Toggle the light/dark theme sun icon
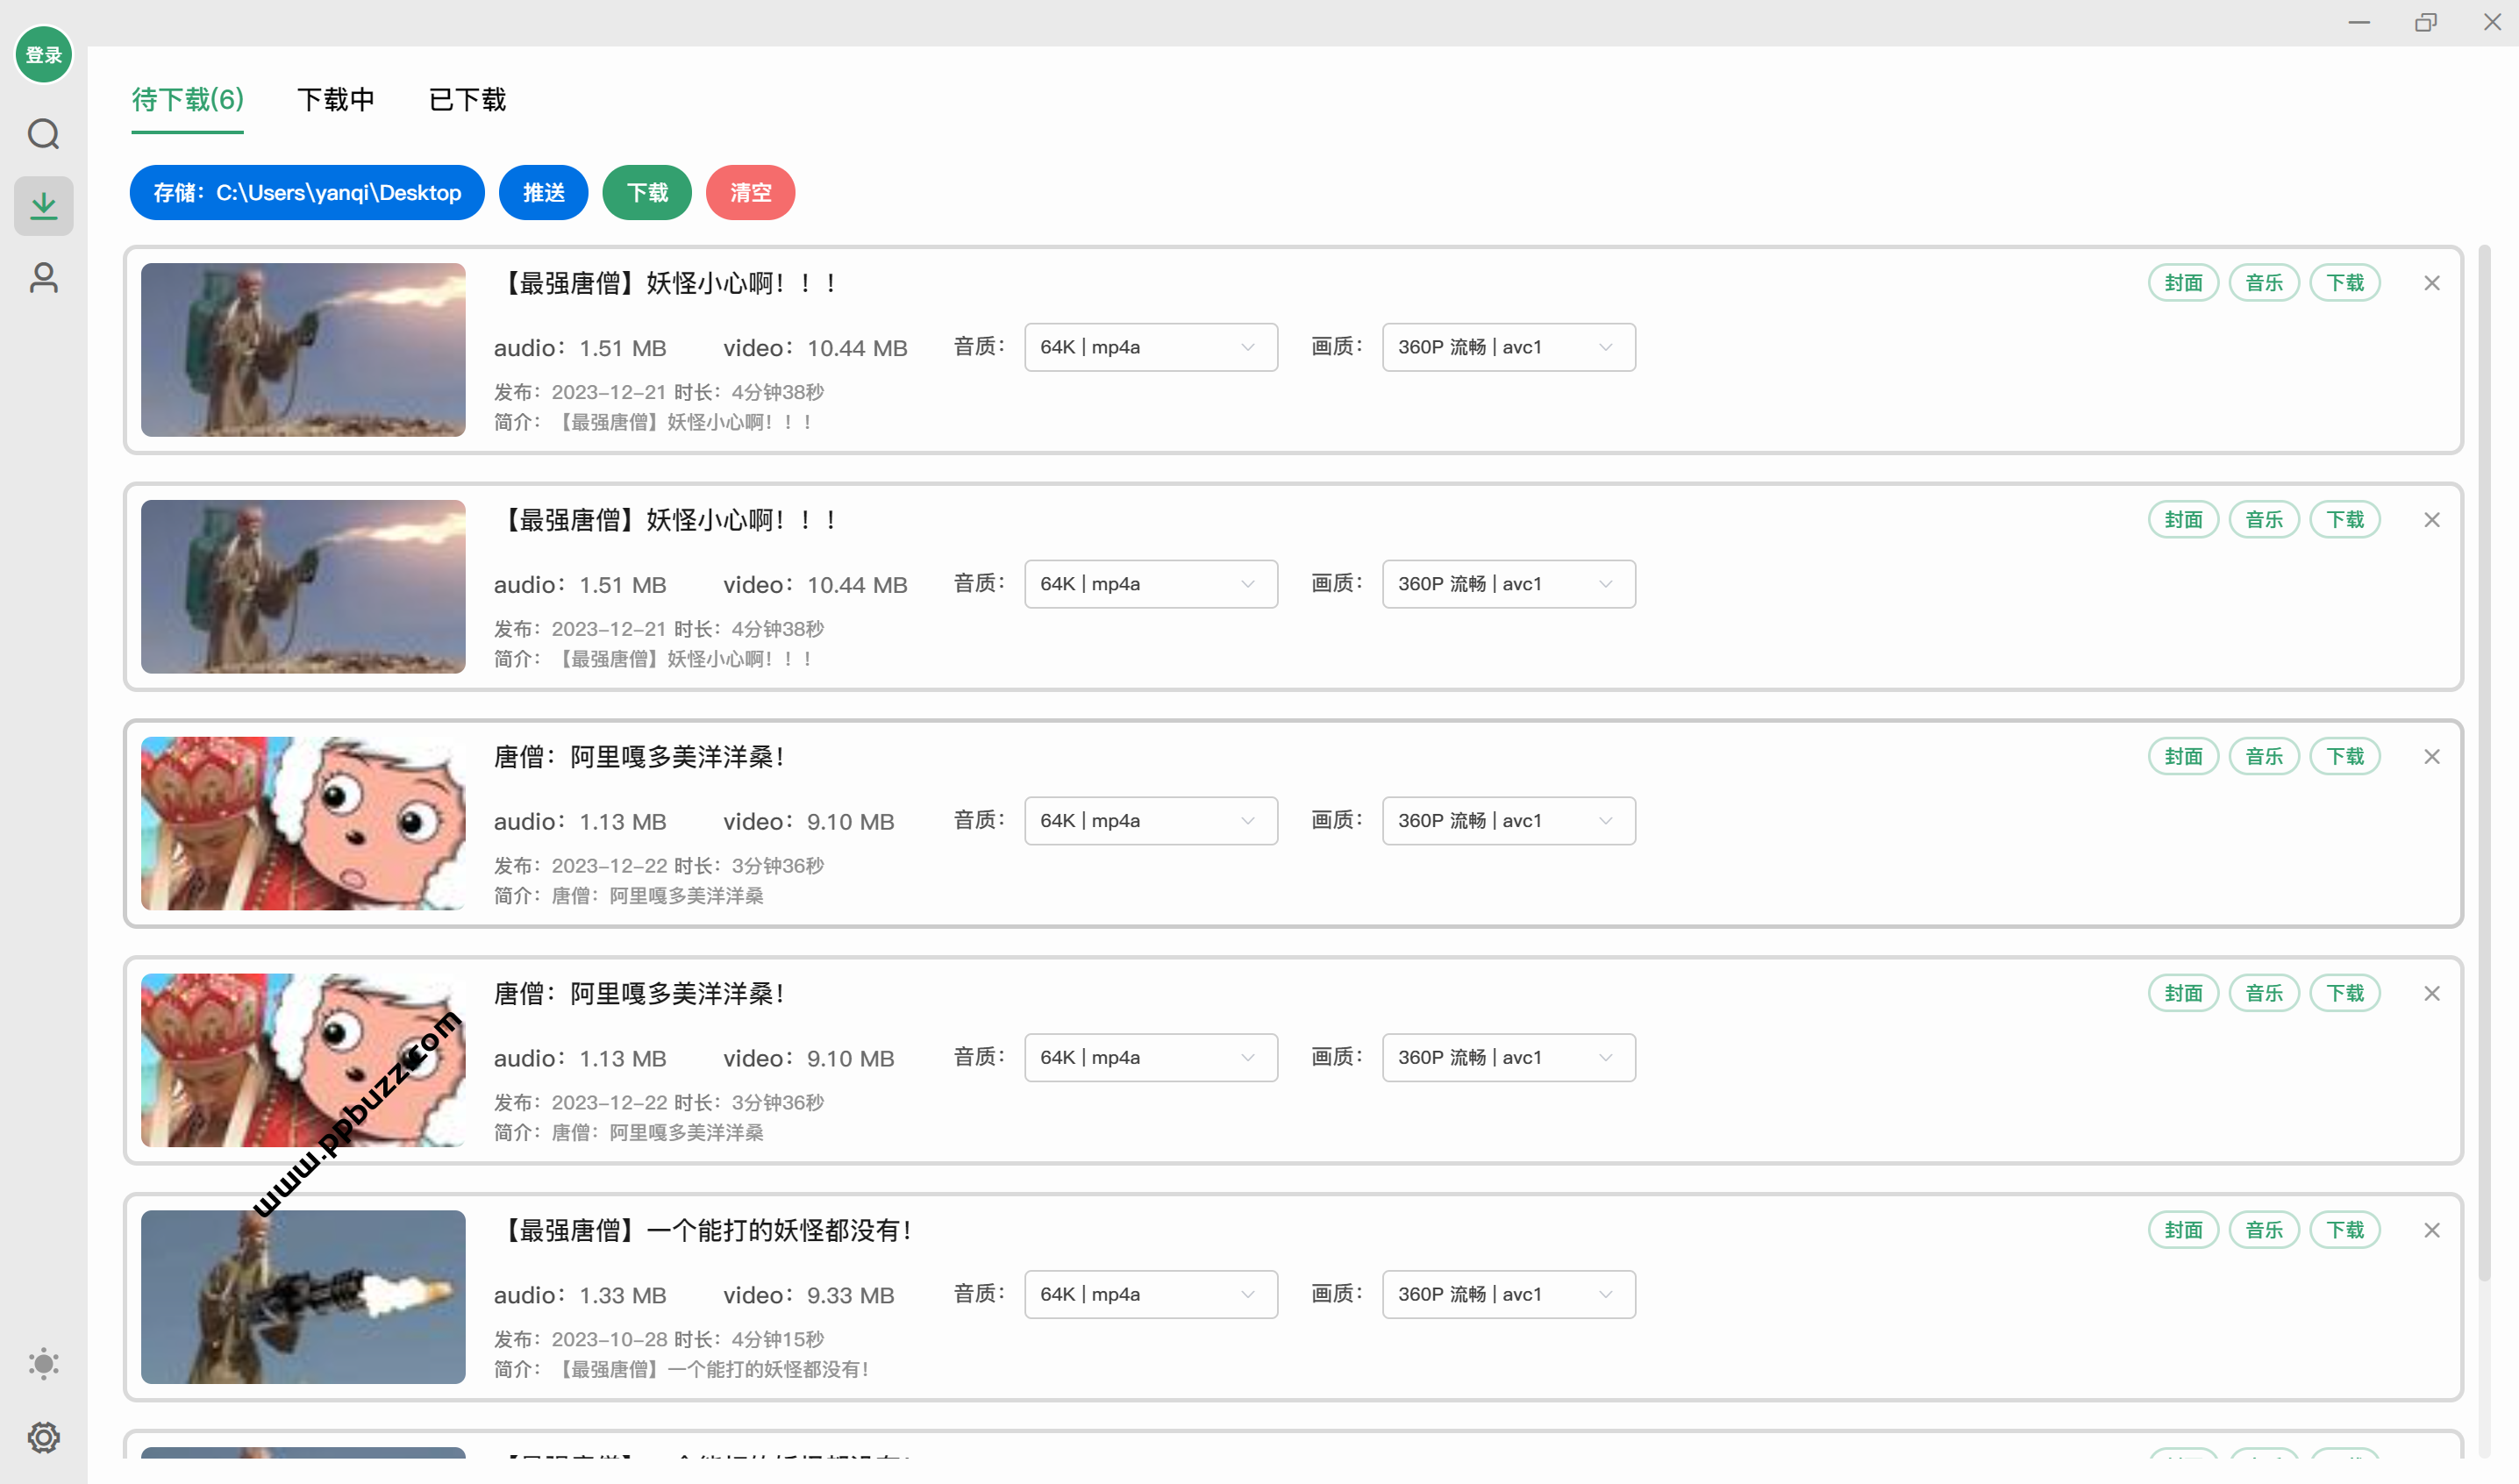This screenshot has height=1484, width=2519. pyautogui.click(x=43, y=1364)
